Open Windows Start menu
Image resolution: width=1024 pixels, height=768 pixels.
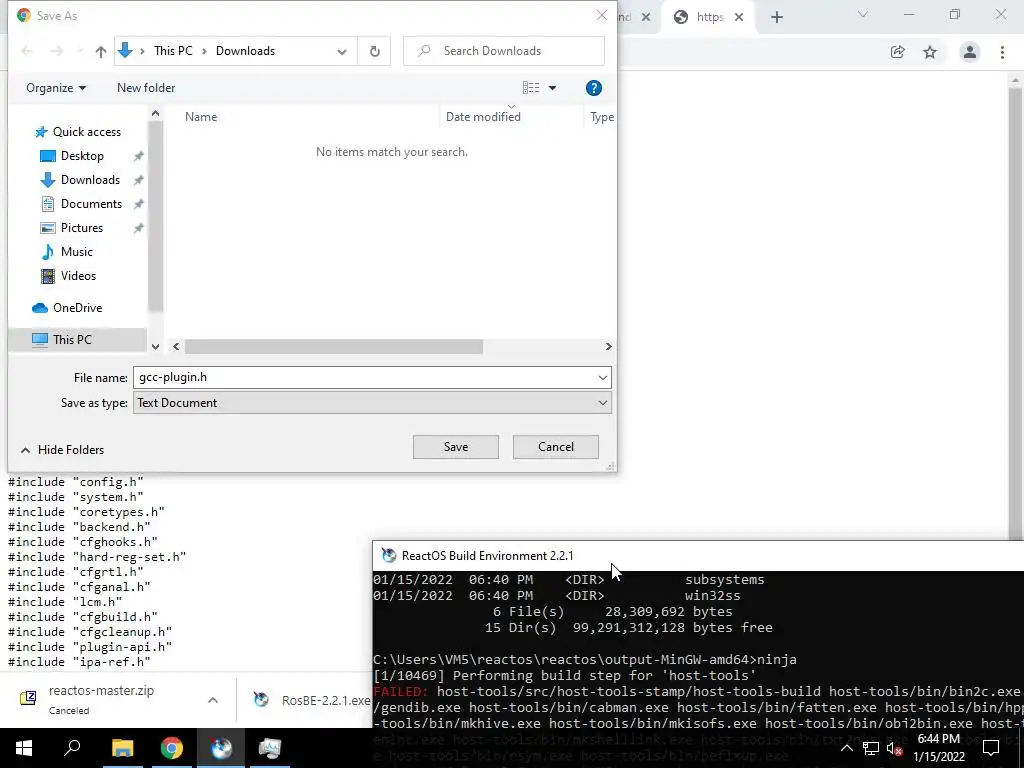[x=24, y=748]
